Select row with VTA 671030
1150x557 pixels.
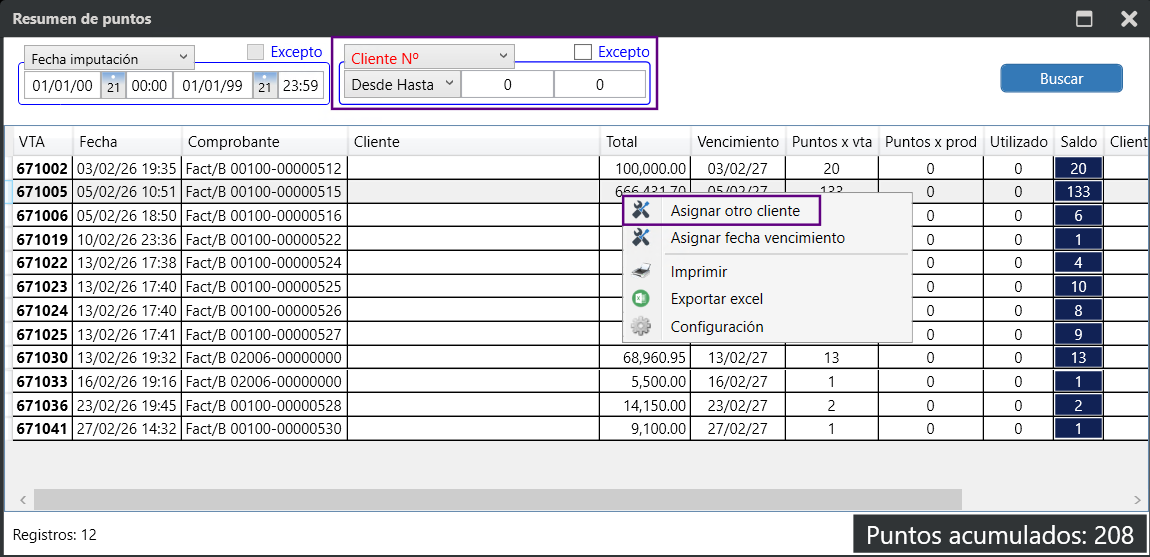click(x=42, y=357)
